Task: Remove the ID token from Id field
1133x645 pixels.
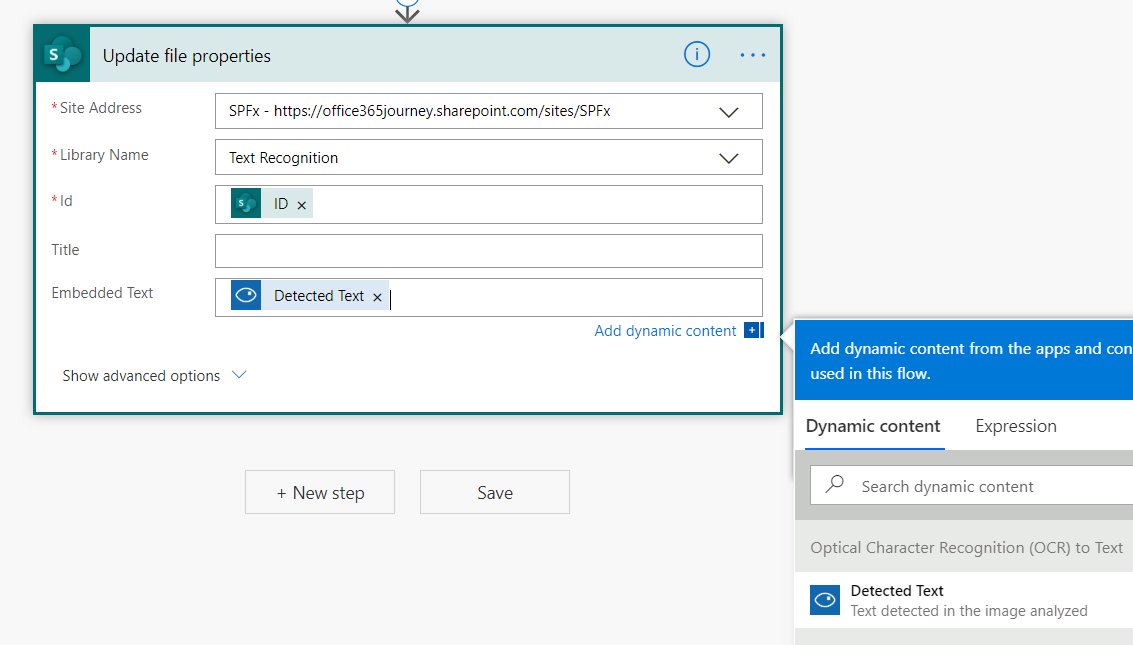Action: point(302,205)
